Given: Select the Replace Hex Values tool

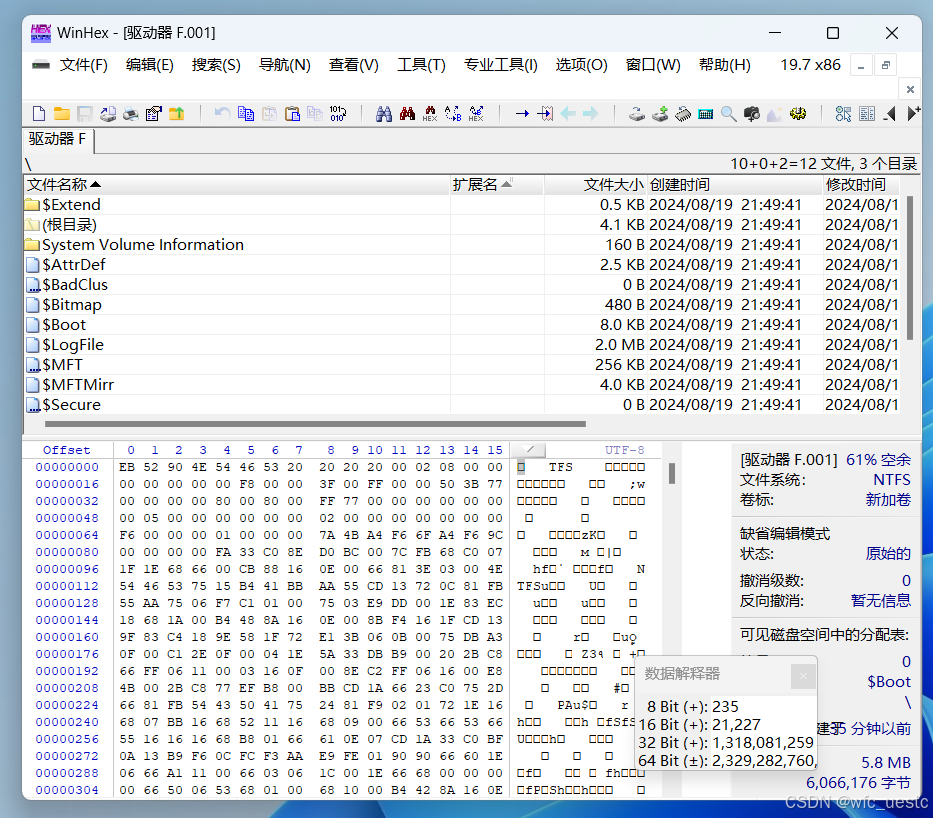Looking at the screenshot, I should click(476, 113).
